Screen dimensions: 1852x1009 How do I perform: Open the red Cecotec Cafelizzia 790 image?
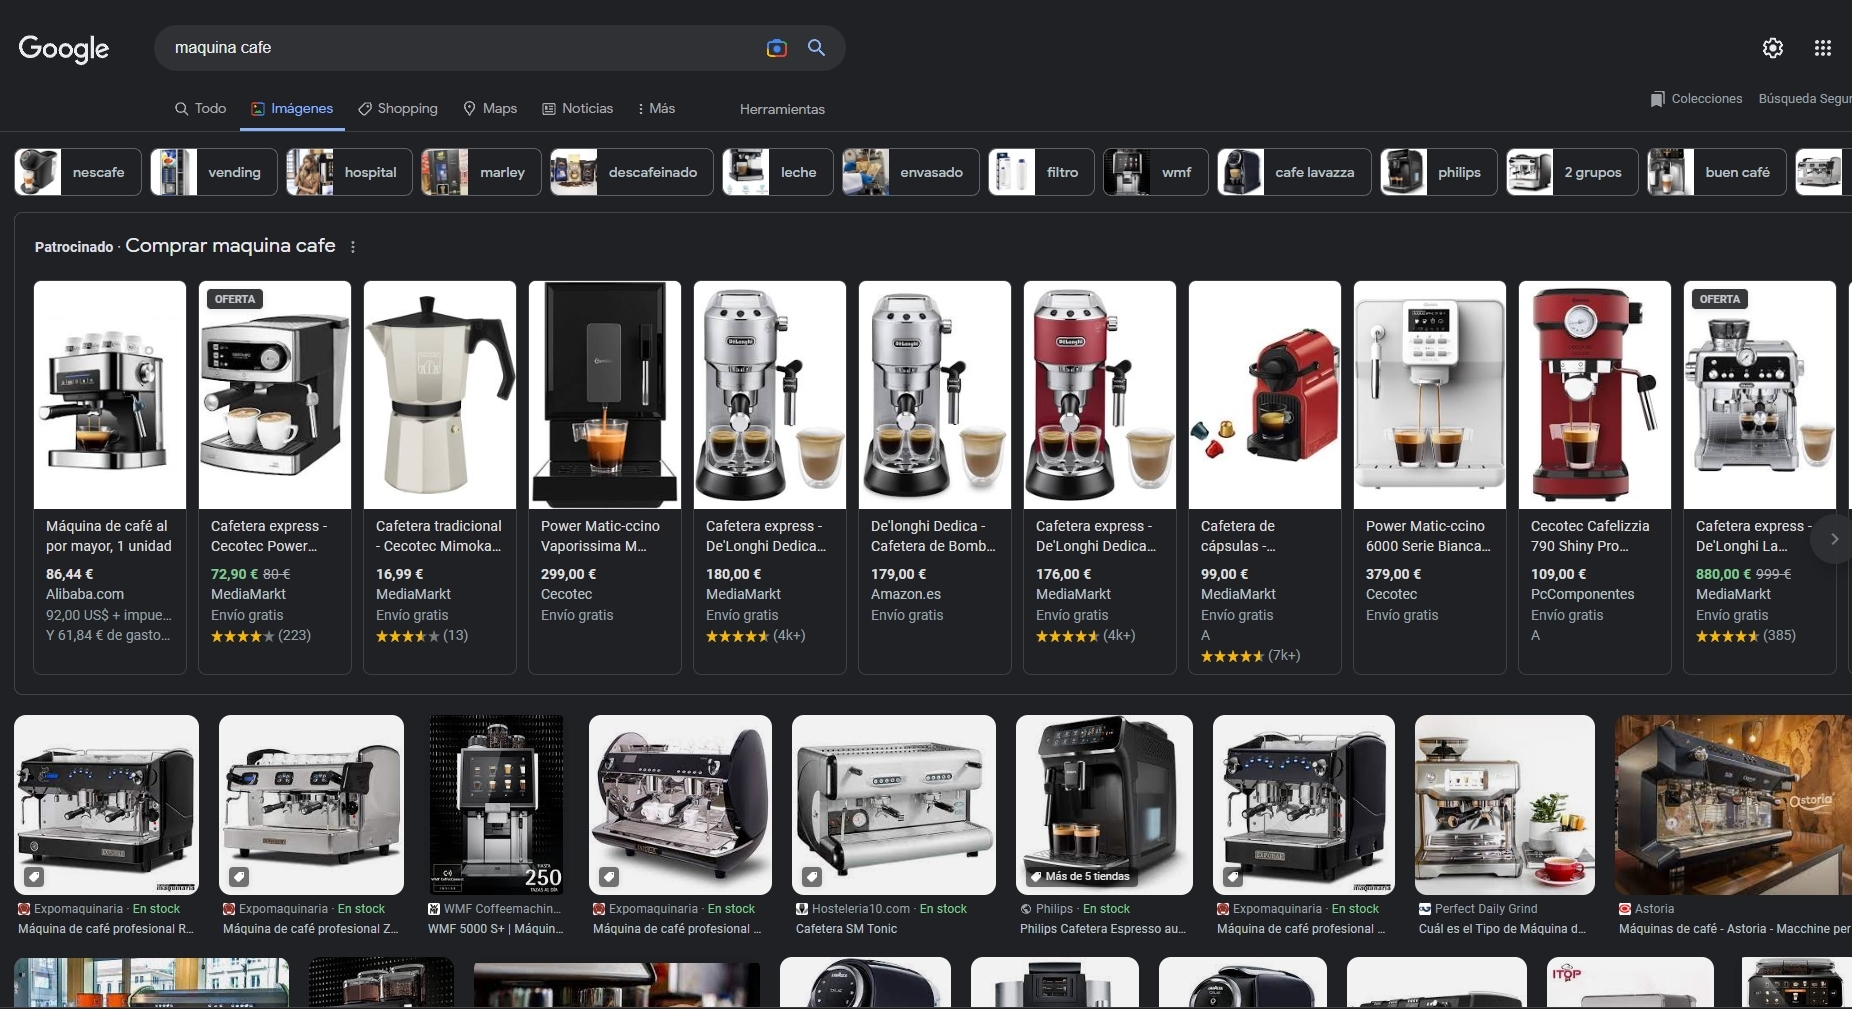coord(1595,395)
